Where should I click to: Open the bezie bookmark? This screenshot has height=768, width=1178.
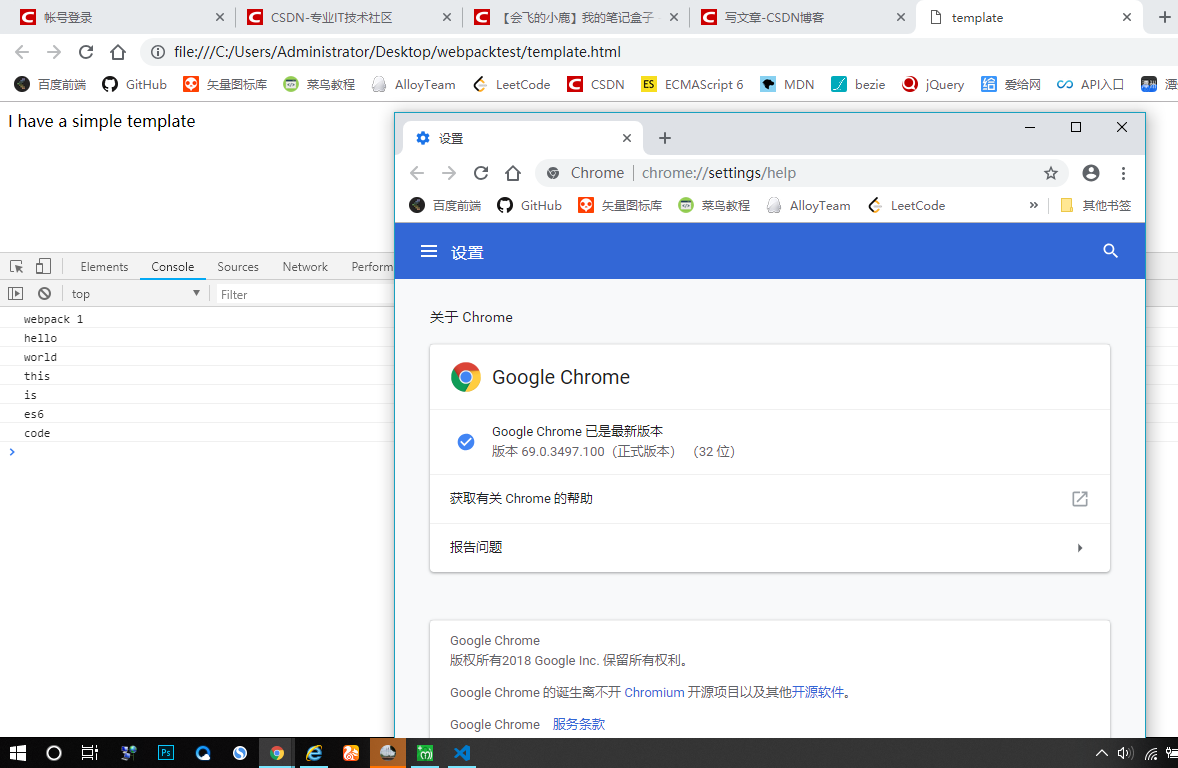858,84
